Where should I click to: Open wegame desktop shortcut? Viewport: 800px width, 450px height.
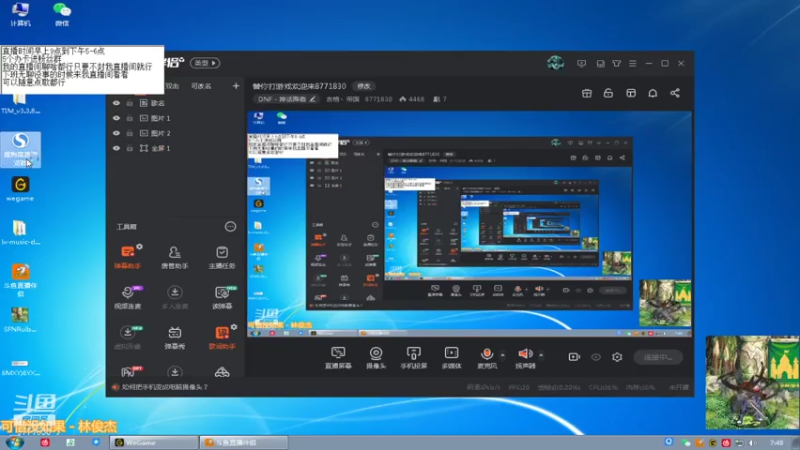tap(20, 189)
